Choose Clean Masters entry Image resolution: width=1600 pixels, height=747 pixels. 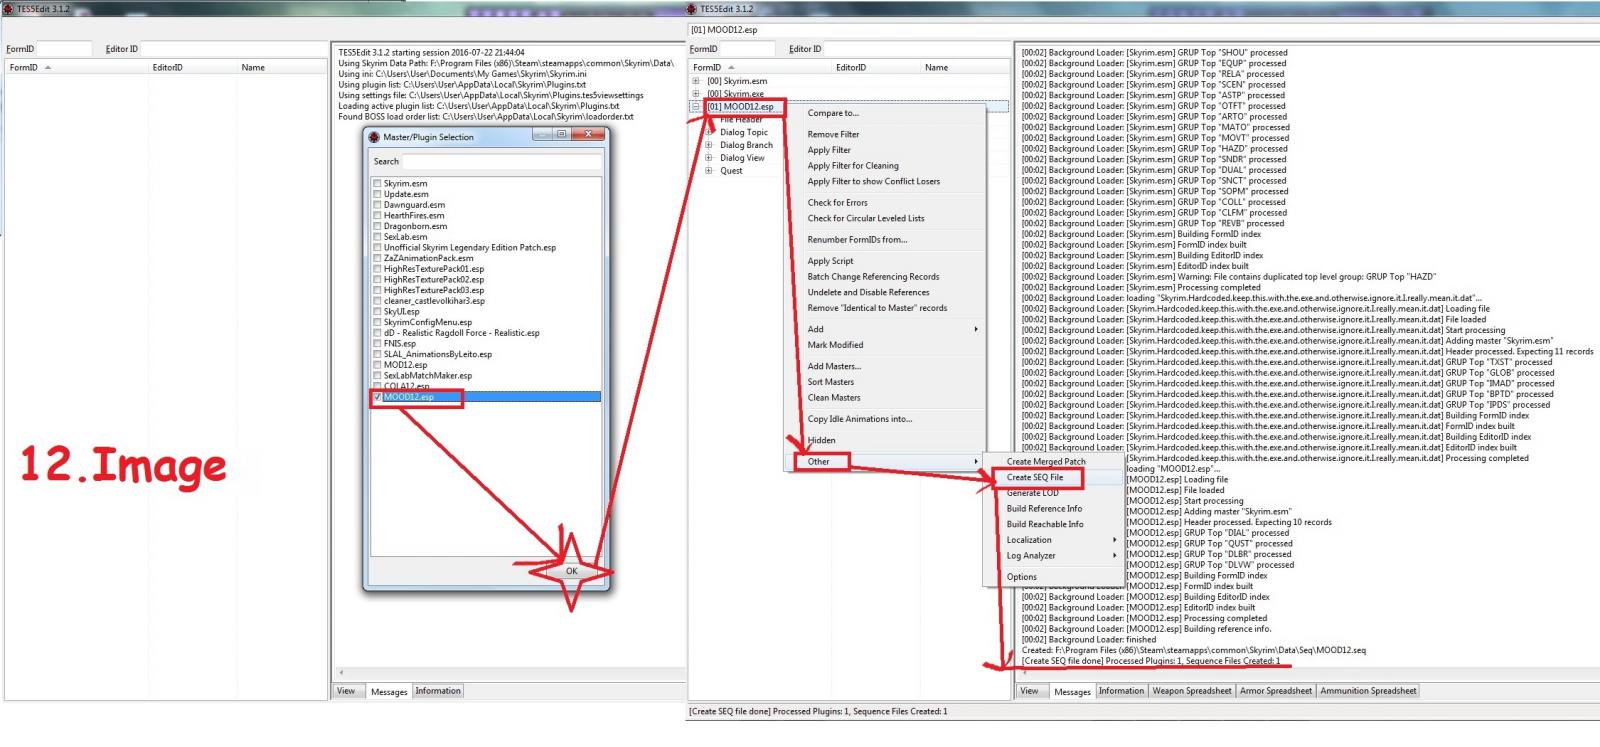pyautogui.click(x=834, y=398)
